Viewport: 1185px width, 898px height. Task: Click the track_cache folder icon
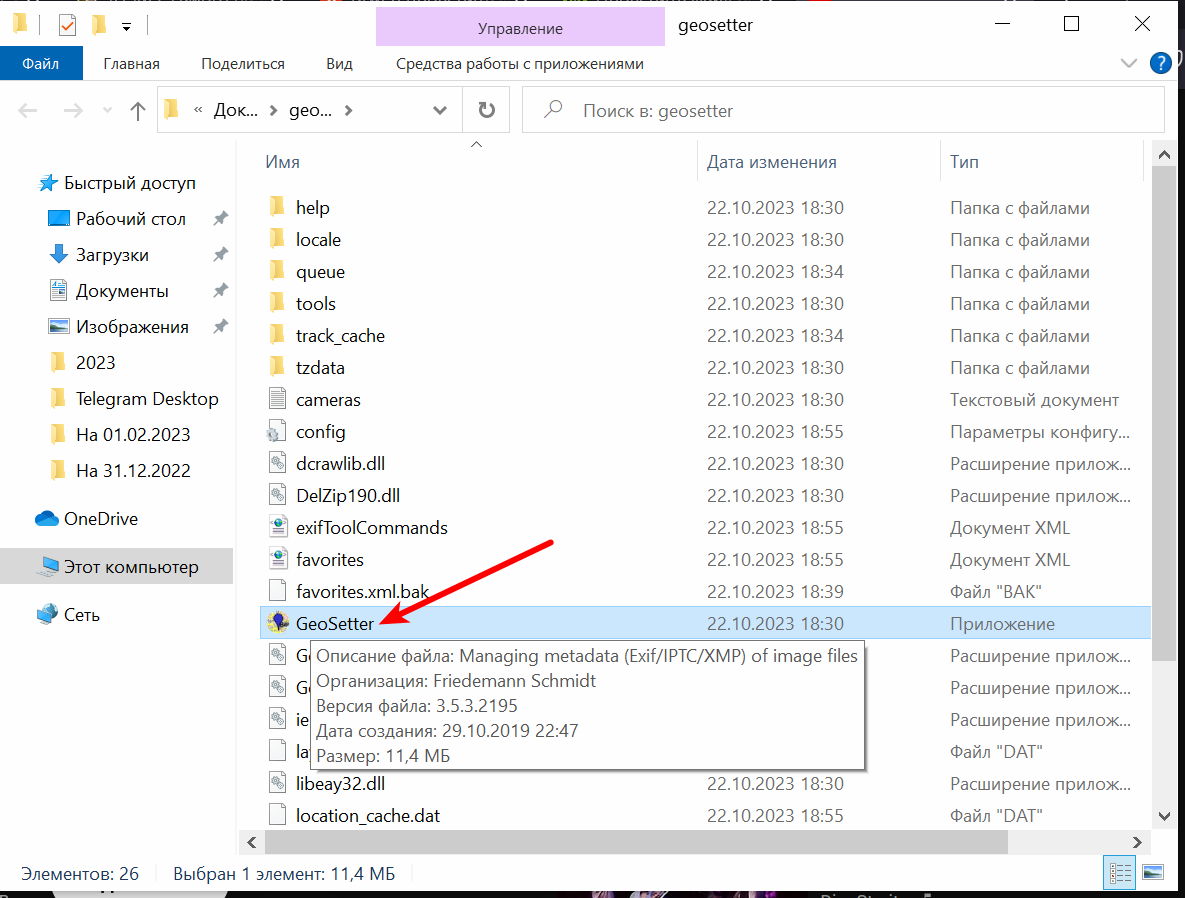(x=277, y=335)
